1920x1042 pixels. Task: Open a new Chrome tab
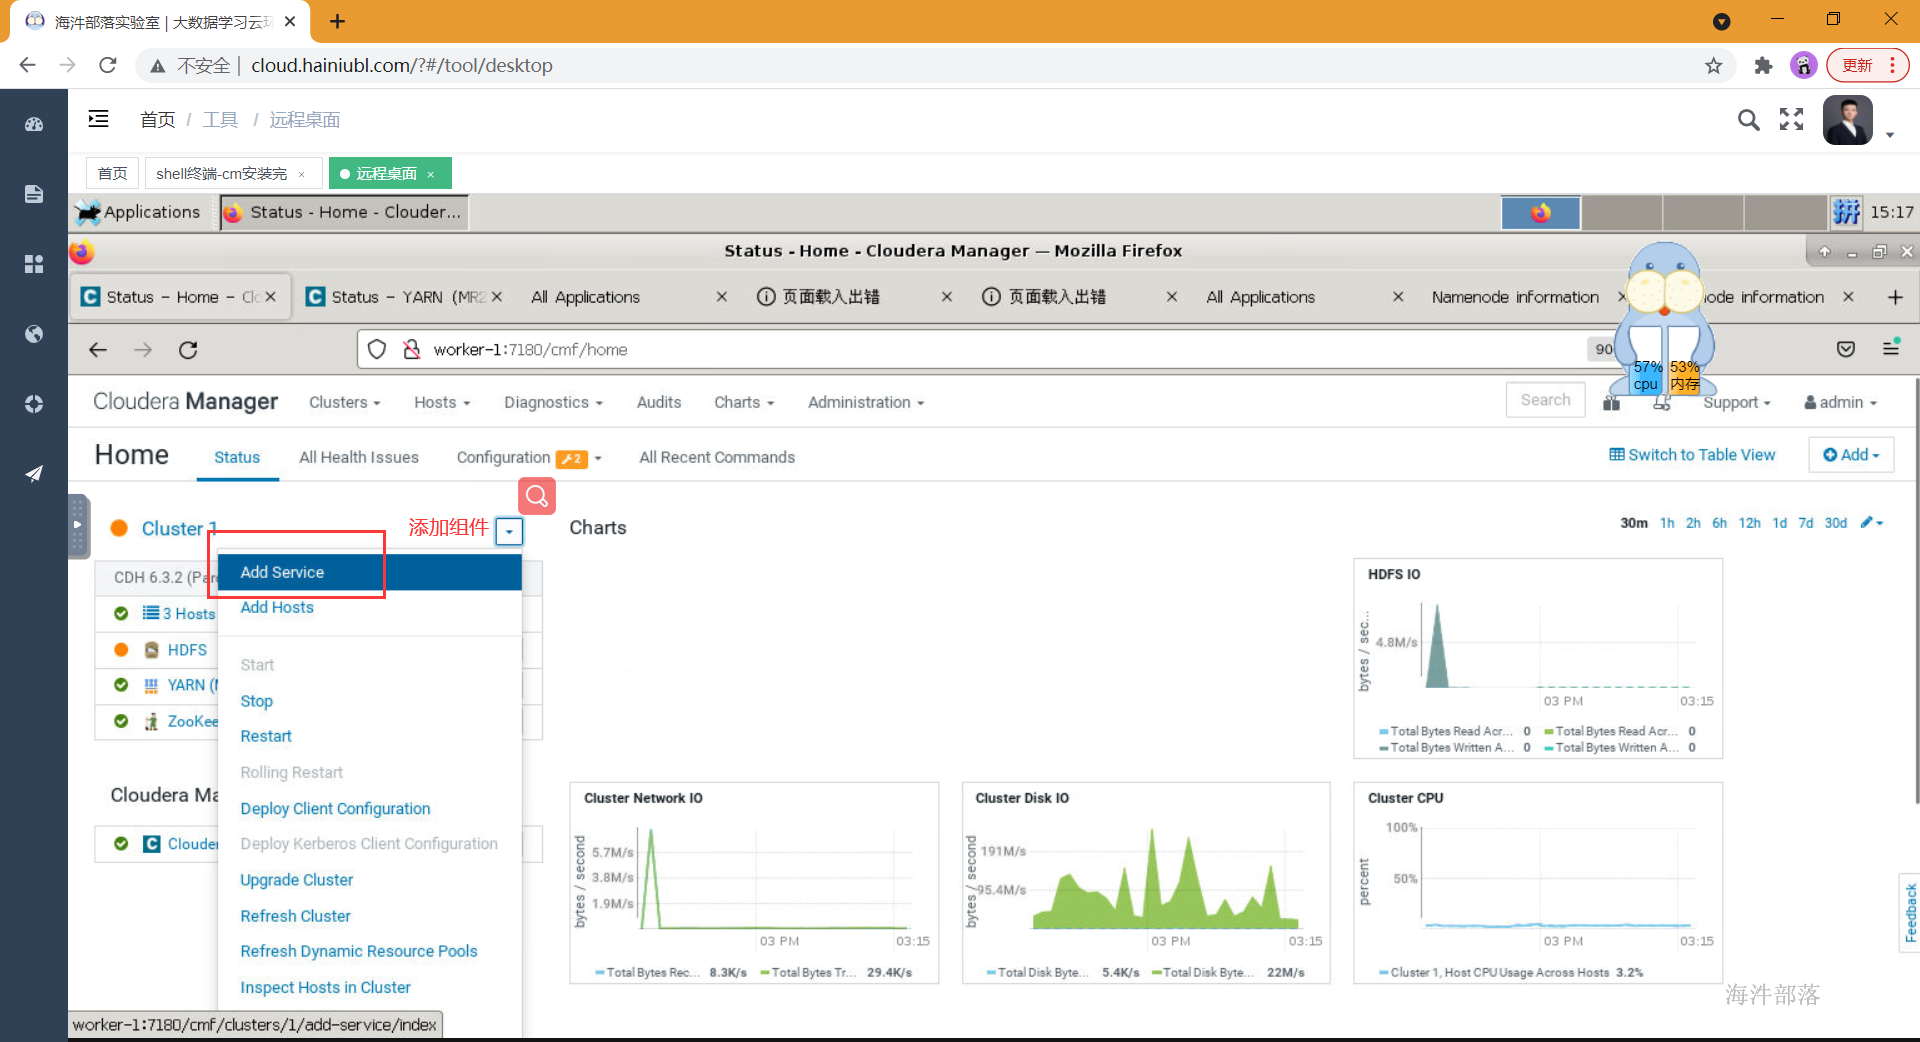(337, 21)
